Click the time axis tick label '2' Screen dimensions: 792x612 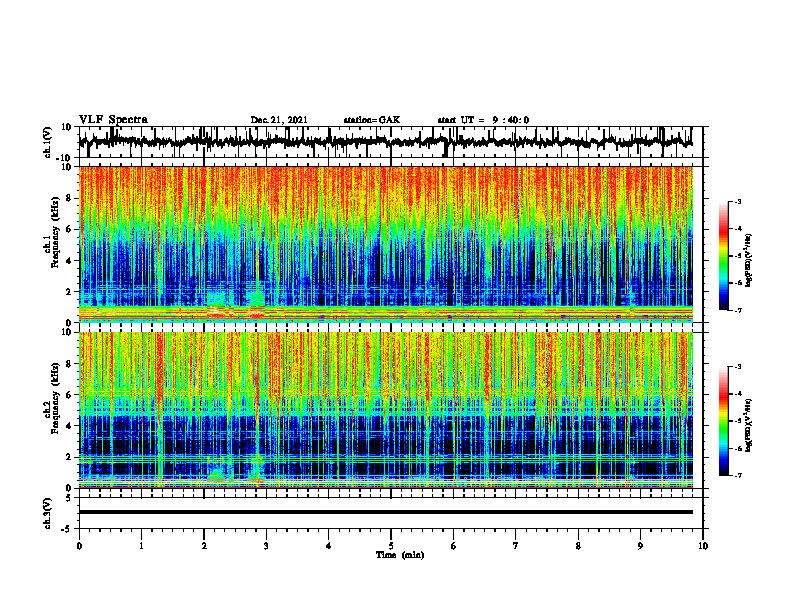pos(204,546)
